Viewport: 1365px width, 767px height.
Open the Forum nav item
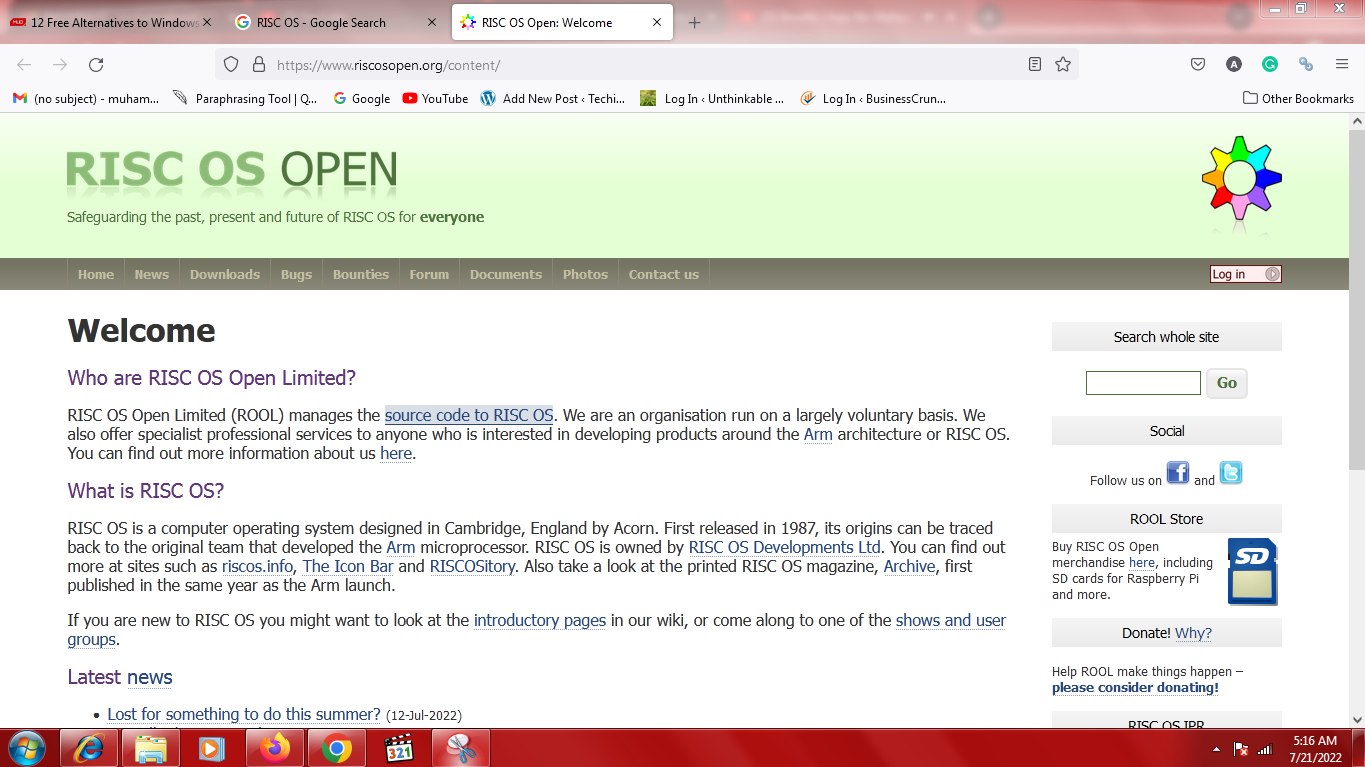(x=429, y=274)
